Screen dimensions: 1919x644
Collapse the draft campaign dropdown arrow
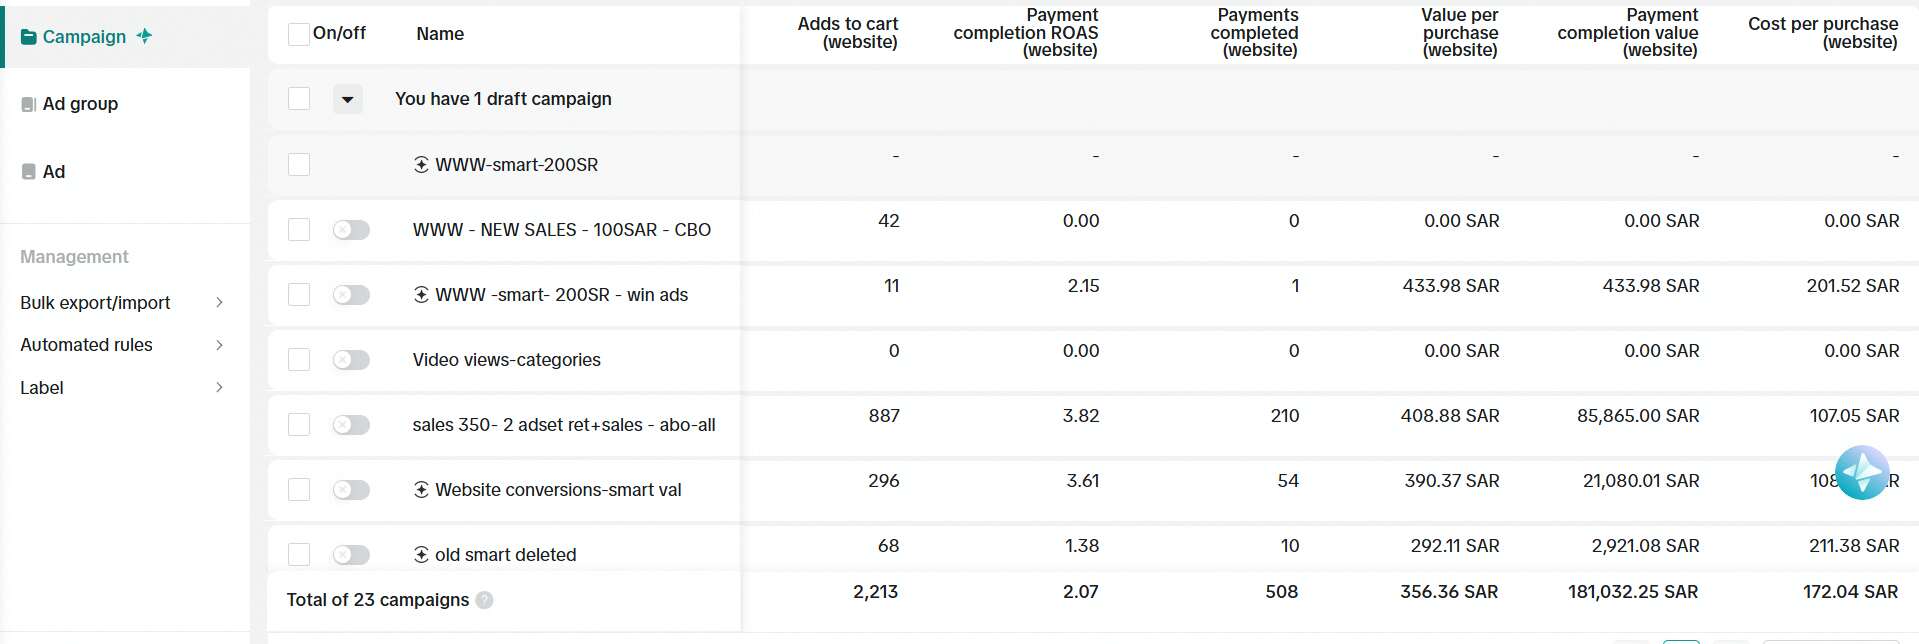(x=347, y=99)
